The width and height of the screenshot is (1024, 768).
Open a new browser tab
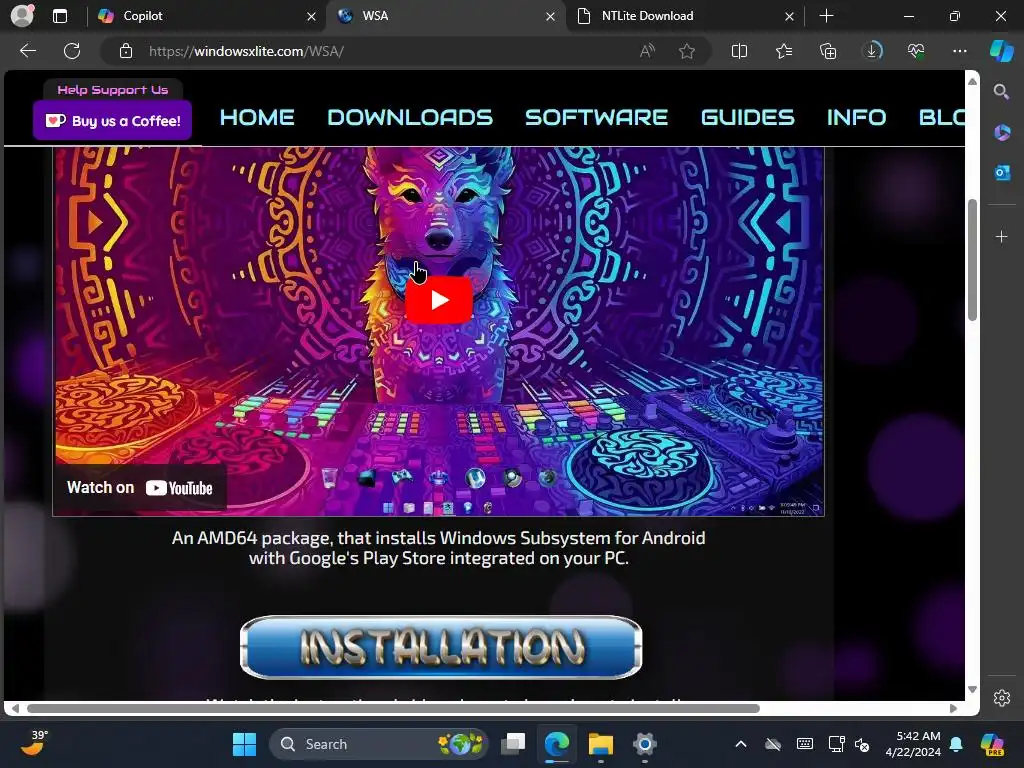point(826,16)
